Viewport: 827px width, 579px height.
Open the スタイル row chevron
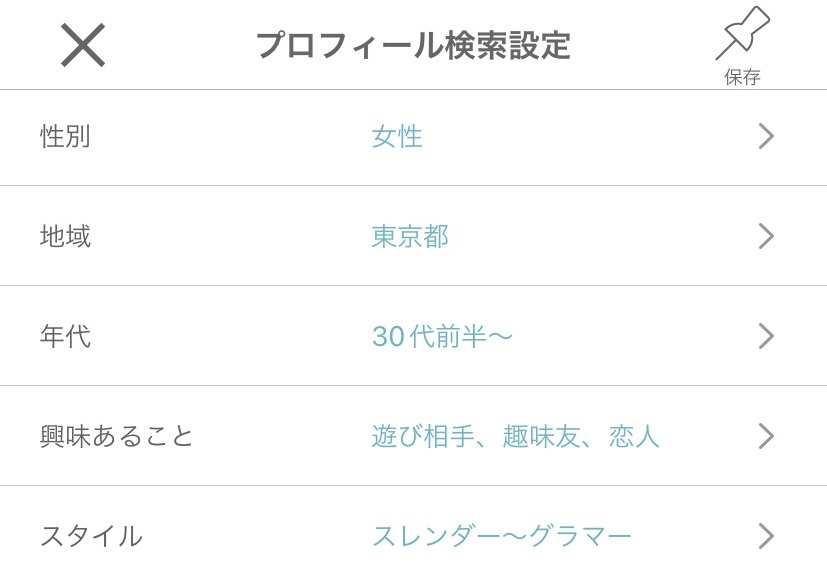[766, 536]
